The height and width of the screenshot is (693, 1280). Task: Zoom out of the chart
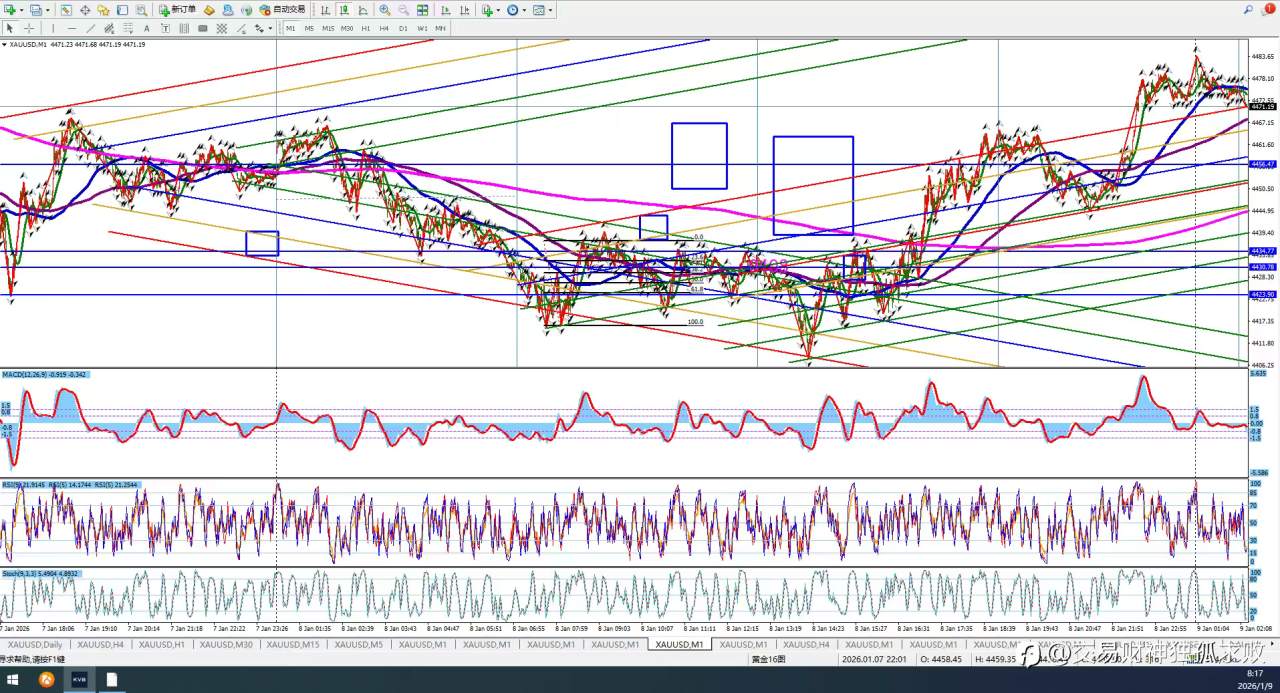tap(403, 10)
